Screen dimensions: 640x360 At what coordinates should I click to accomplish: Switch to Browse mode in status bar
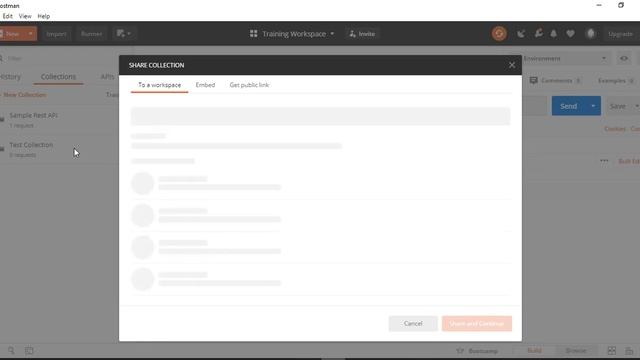tap(576, 351)
